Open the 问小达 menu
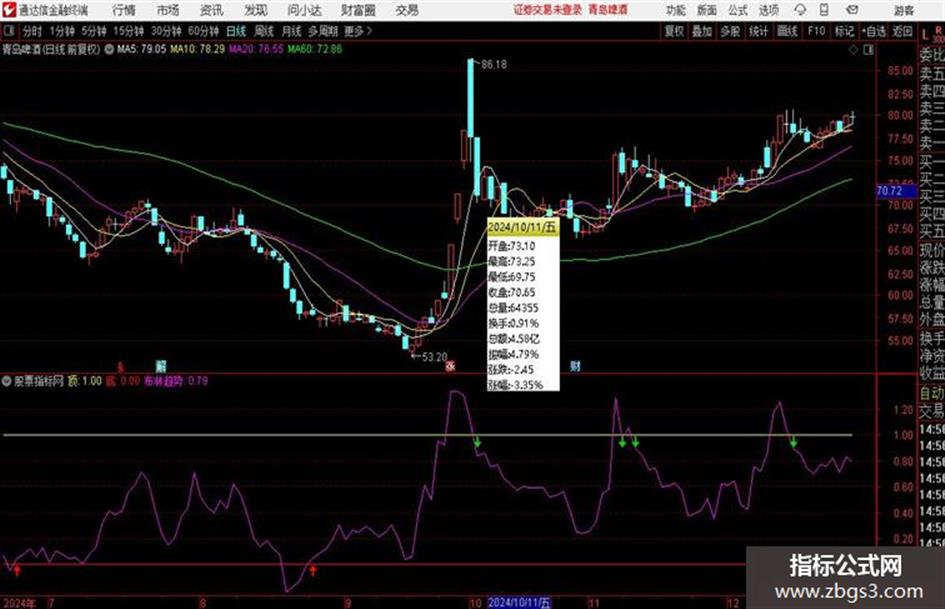The height and width of the screenshot is (609, 945). tap(304, 10)
